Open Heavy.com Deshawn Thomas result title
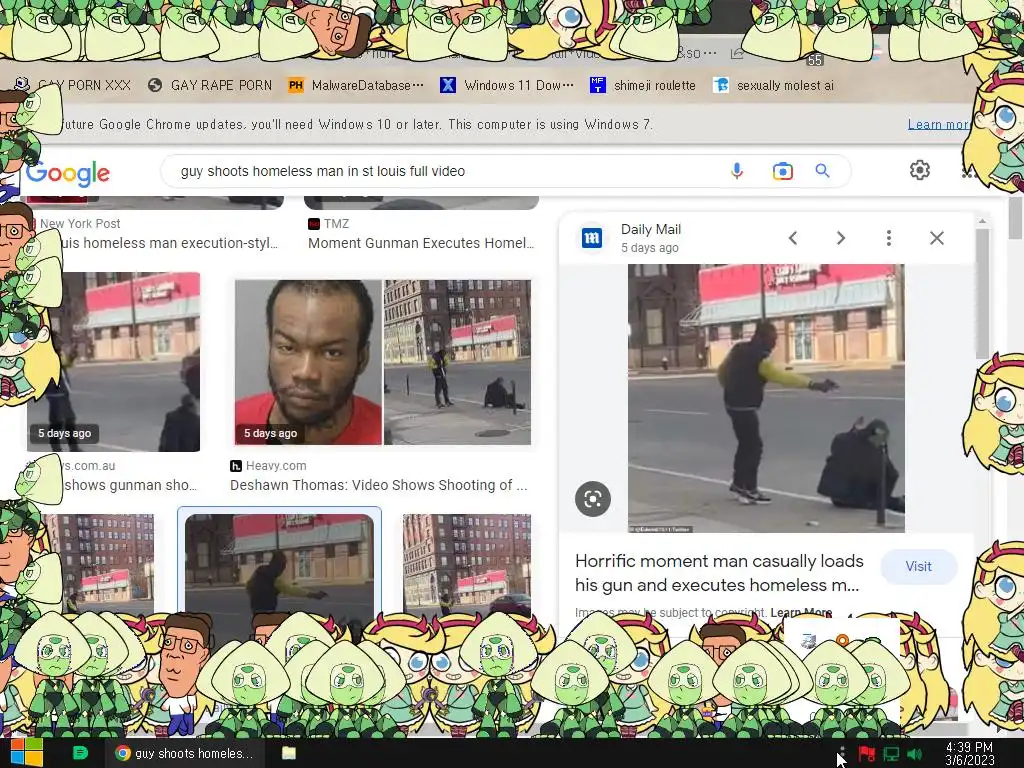The image size is (1024, 768). coord(379,485)
